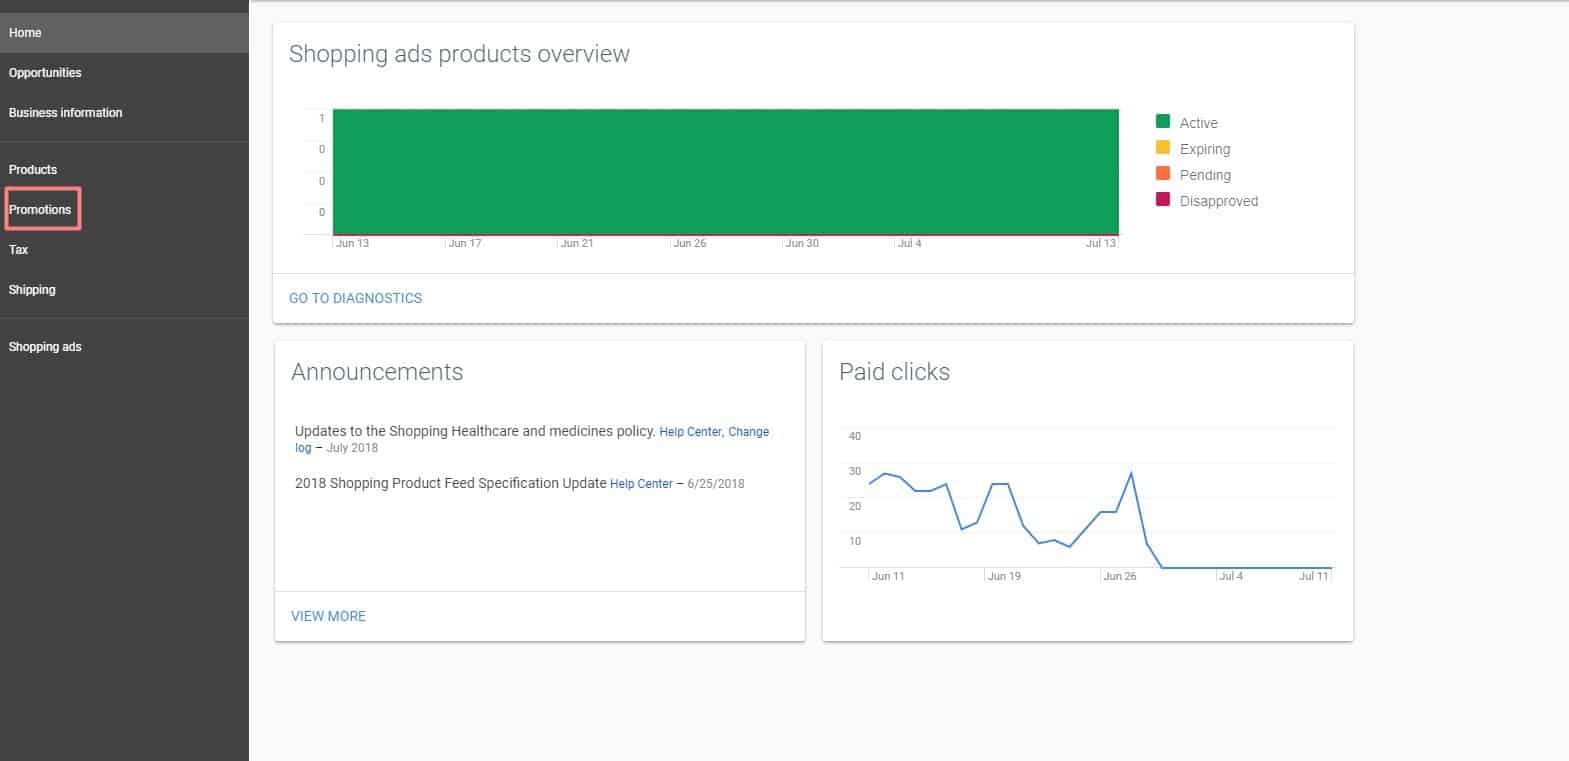Click VIEW MORE under Announcements

(x=328, y=616)
